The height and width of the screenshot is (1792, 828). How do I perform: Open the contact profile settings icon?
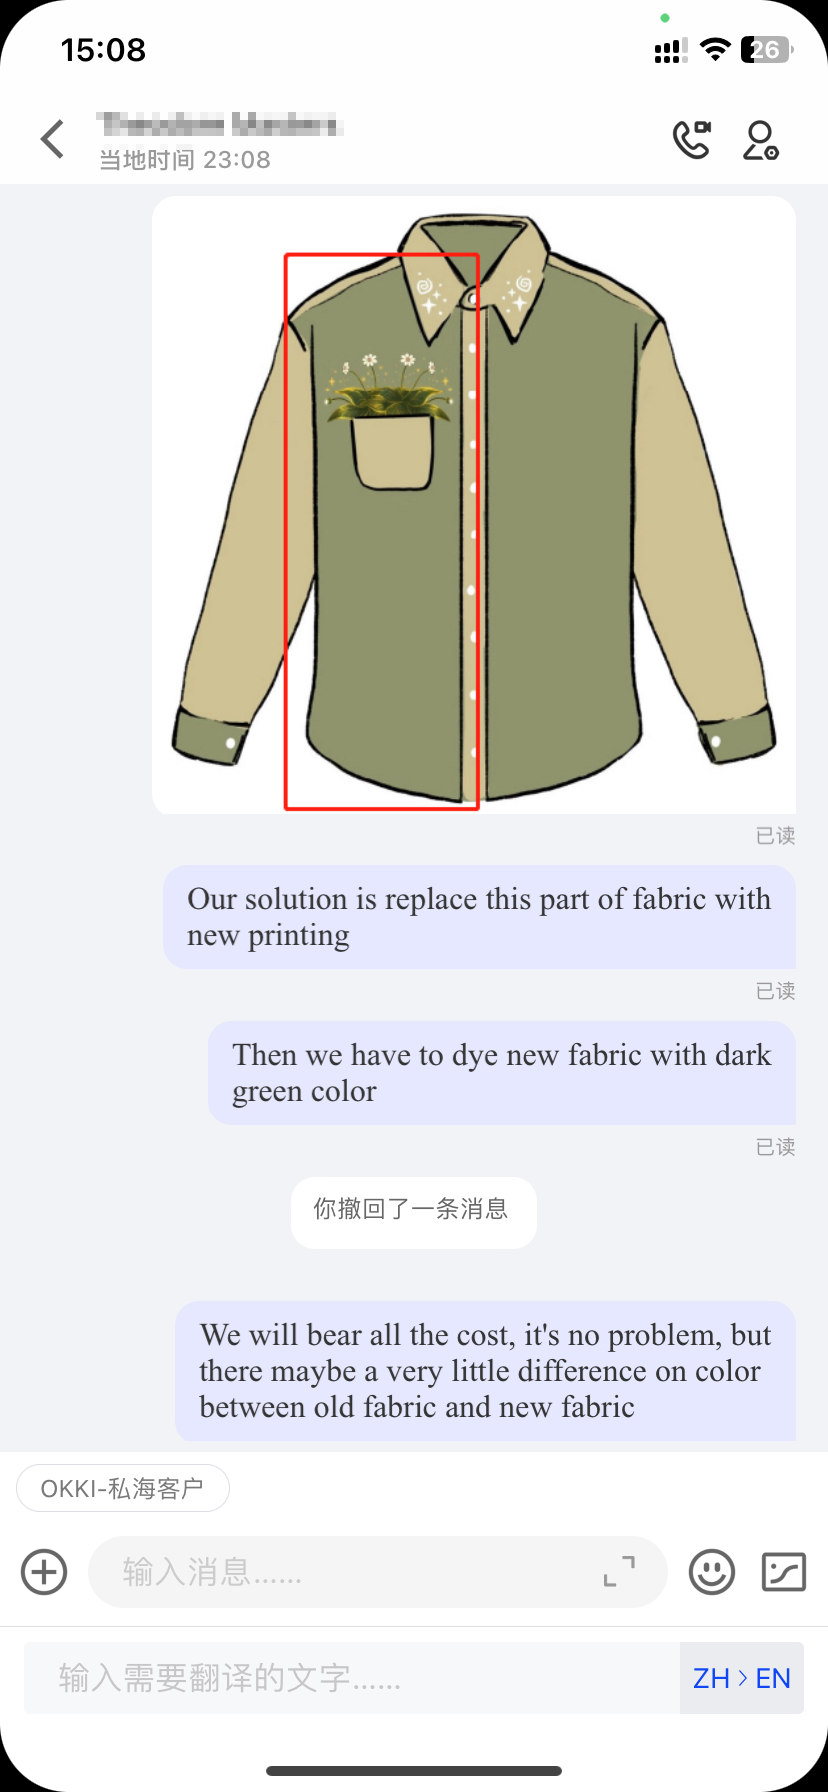[760, 140]
